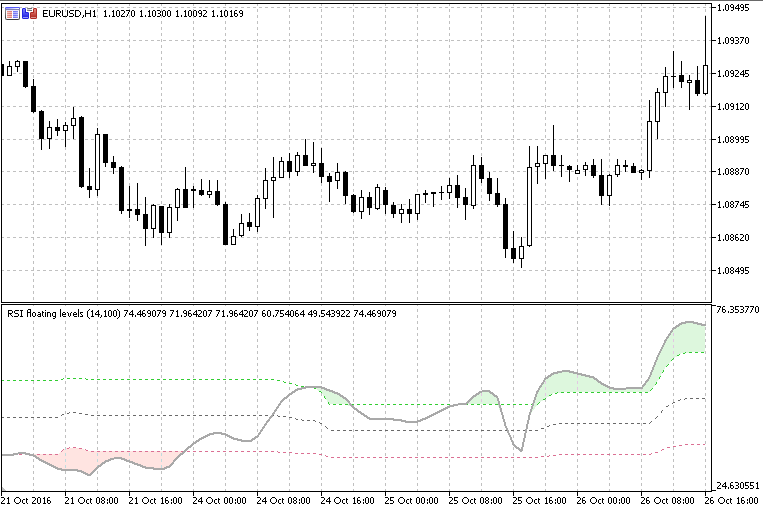Click the 24 Oct 16:00 time label

click(347, 501)
